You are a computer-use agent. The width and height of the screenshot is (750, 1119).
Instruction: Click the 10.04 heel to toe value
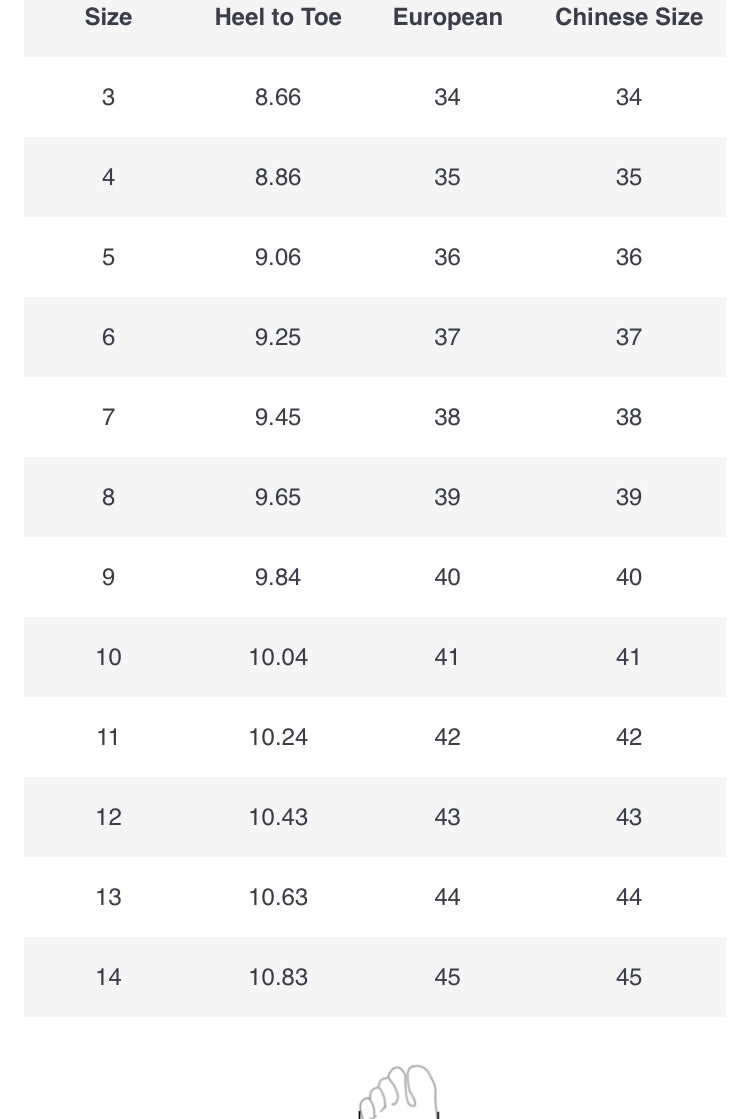coord(278,657)
